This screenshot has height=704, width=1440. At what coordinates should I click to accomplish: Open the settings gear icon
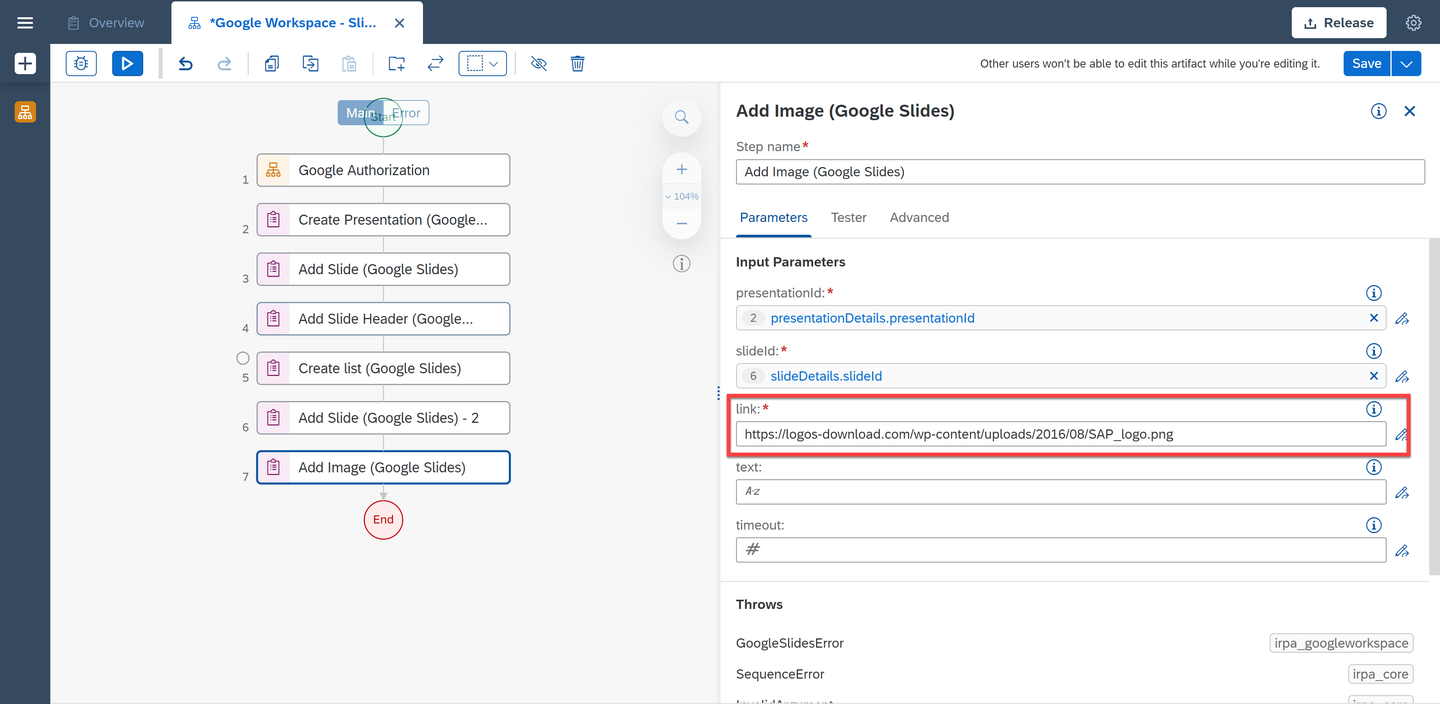tap(1413, 22)
